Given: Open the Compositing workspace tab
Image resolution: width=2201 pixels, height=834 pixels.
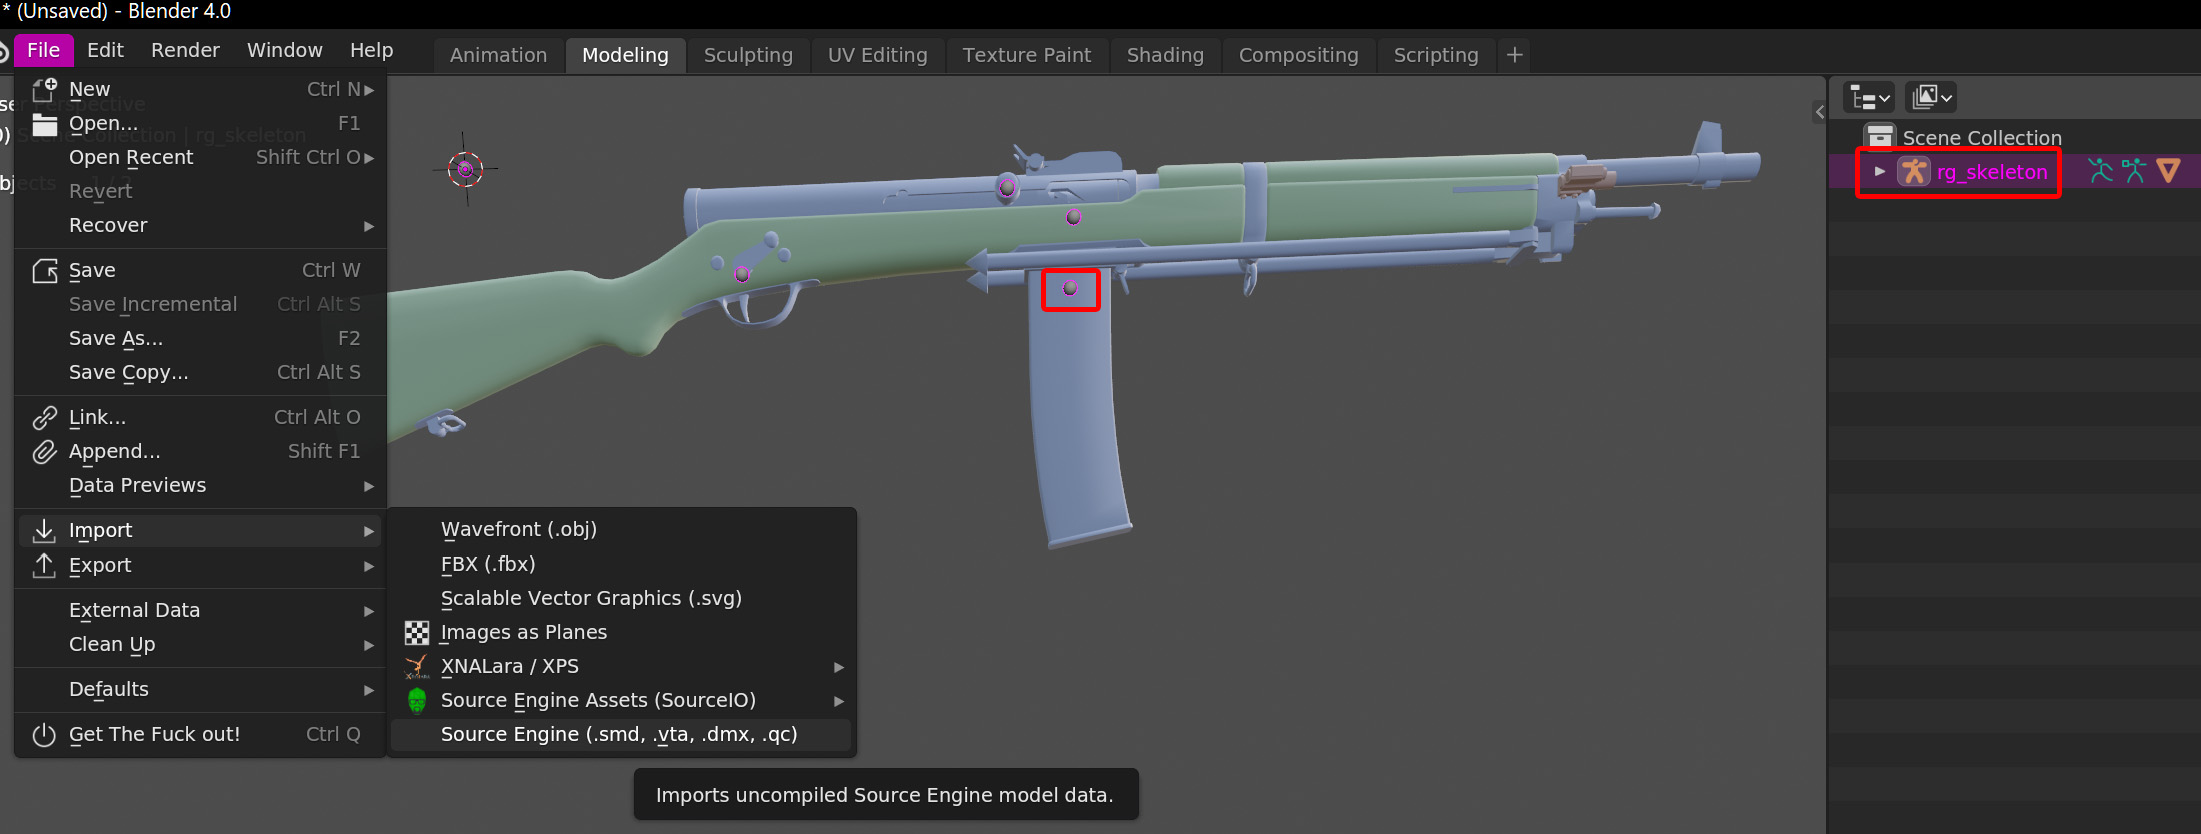Looking at the screenshot, I should pyautogui.click(x=1298, y=55).
